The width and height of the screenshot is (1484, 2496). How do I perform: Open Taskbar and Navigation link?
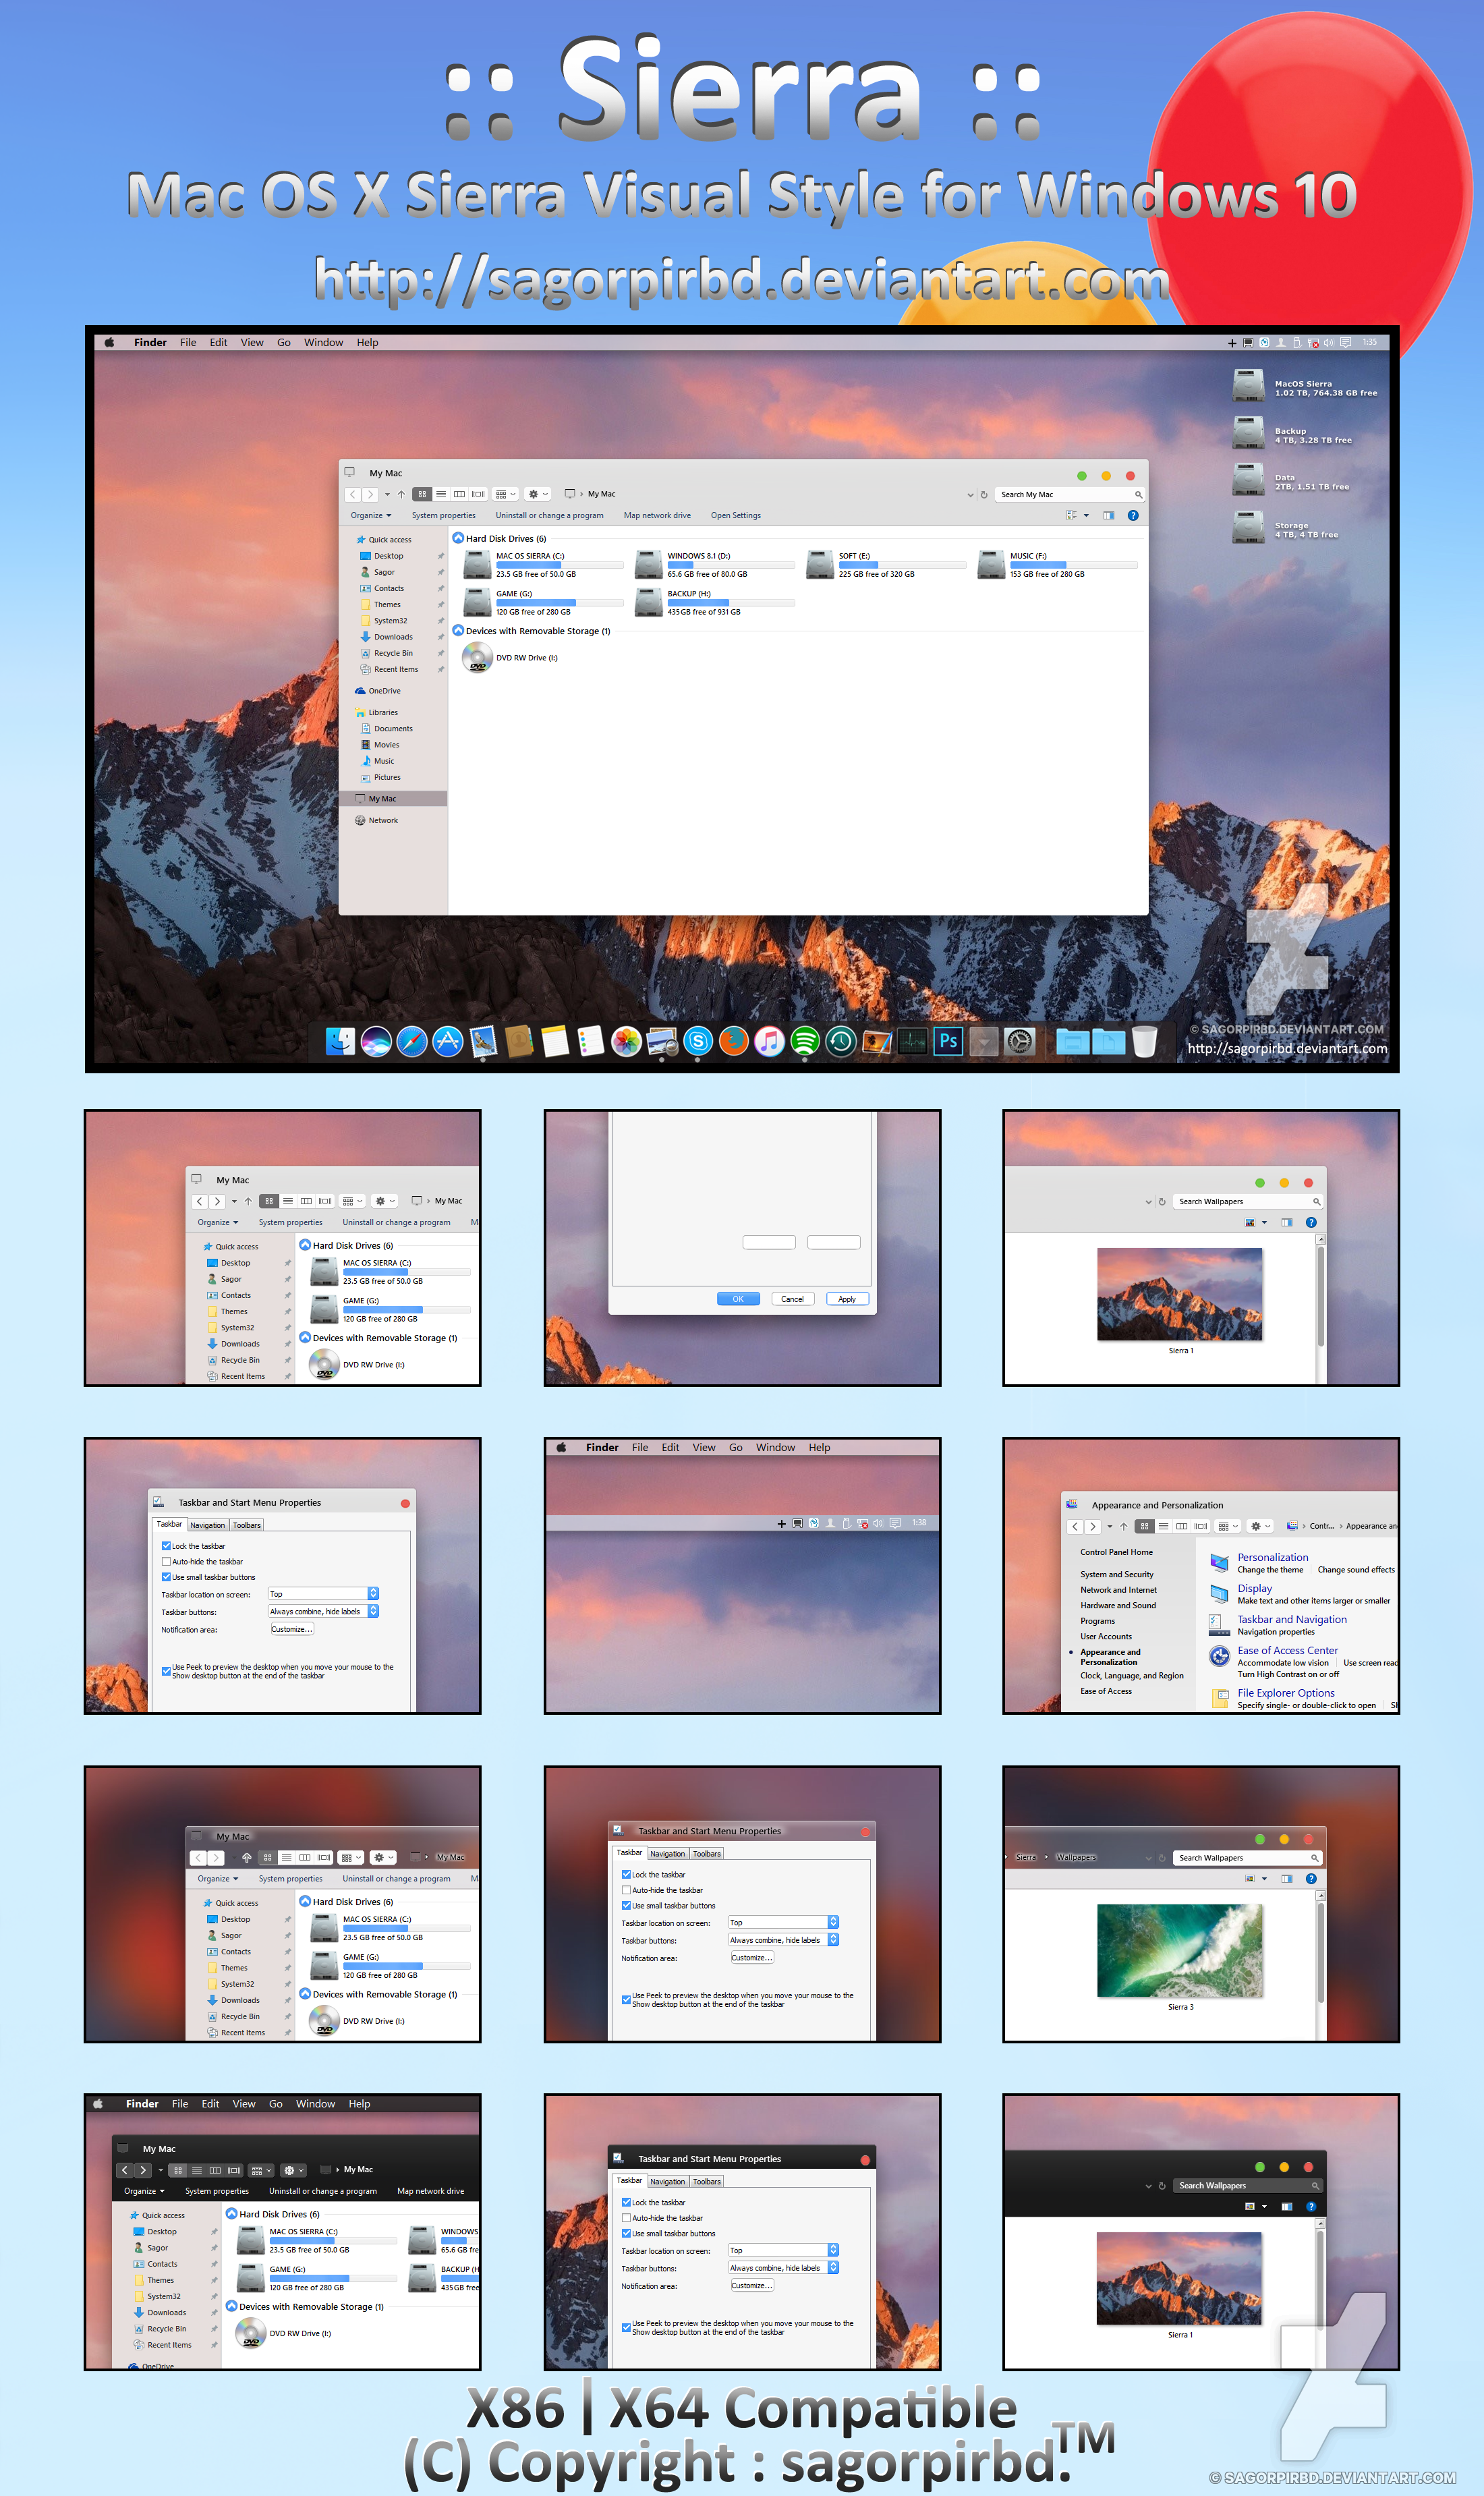tap(1292, 1619)
